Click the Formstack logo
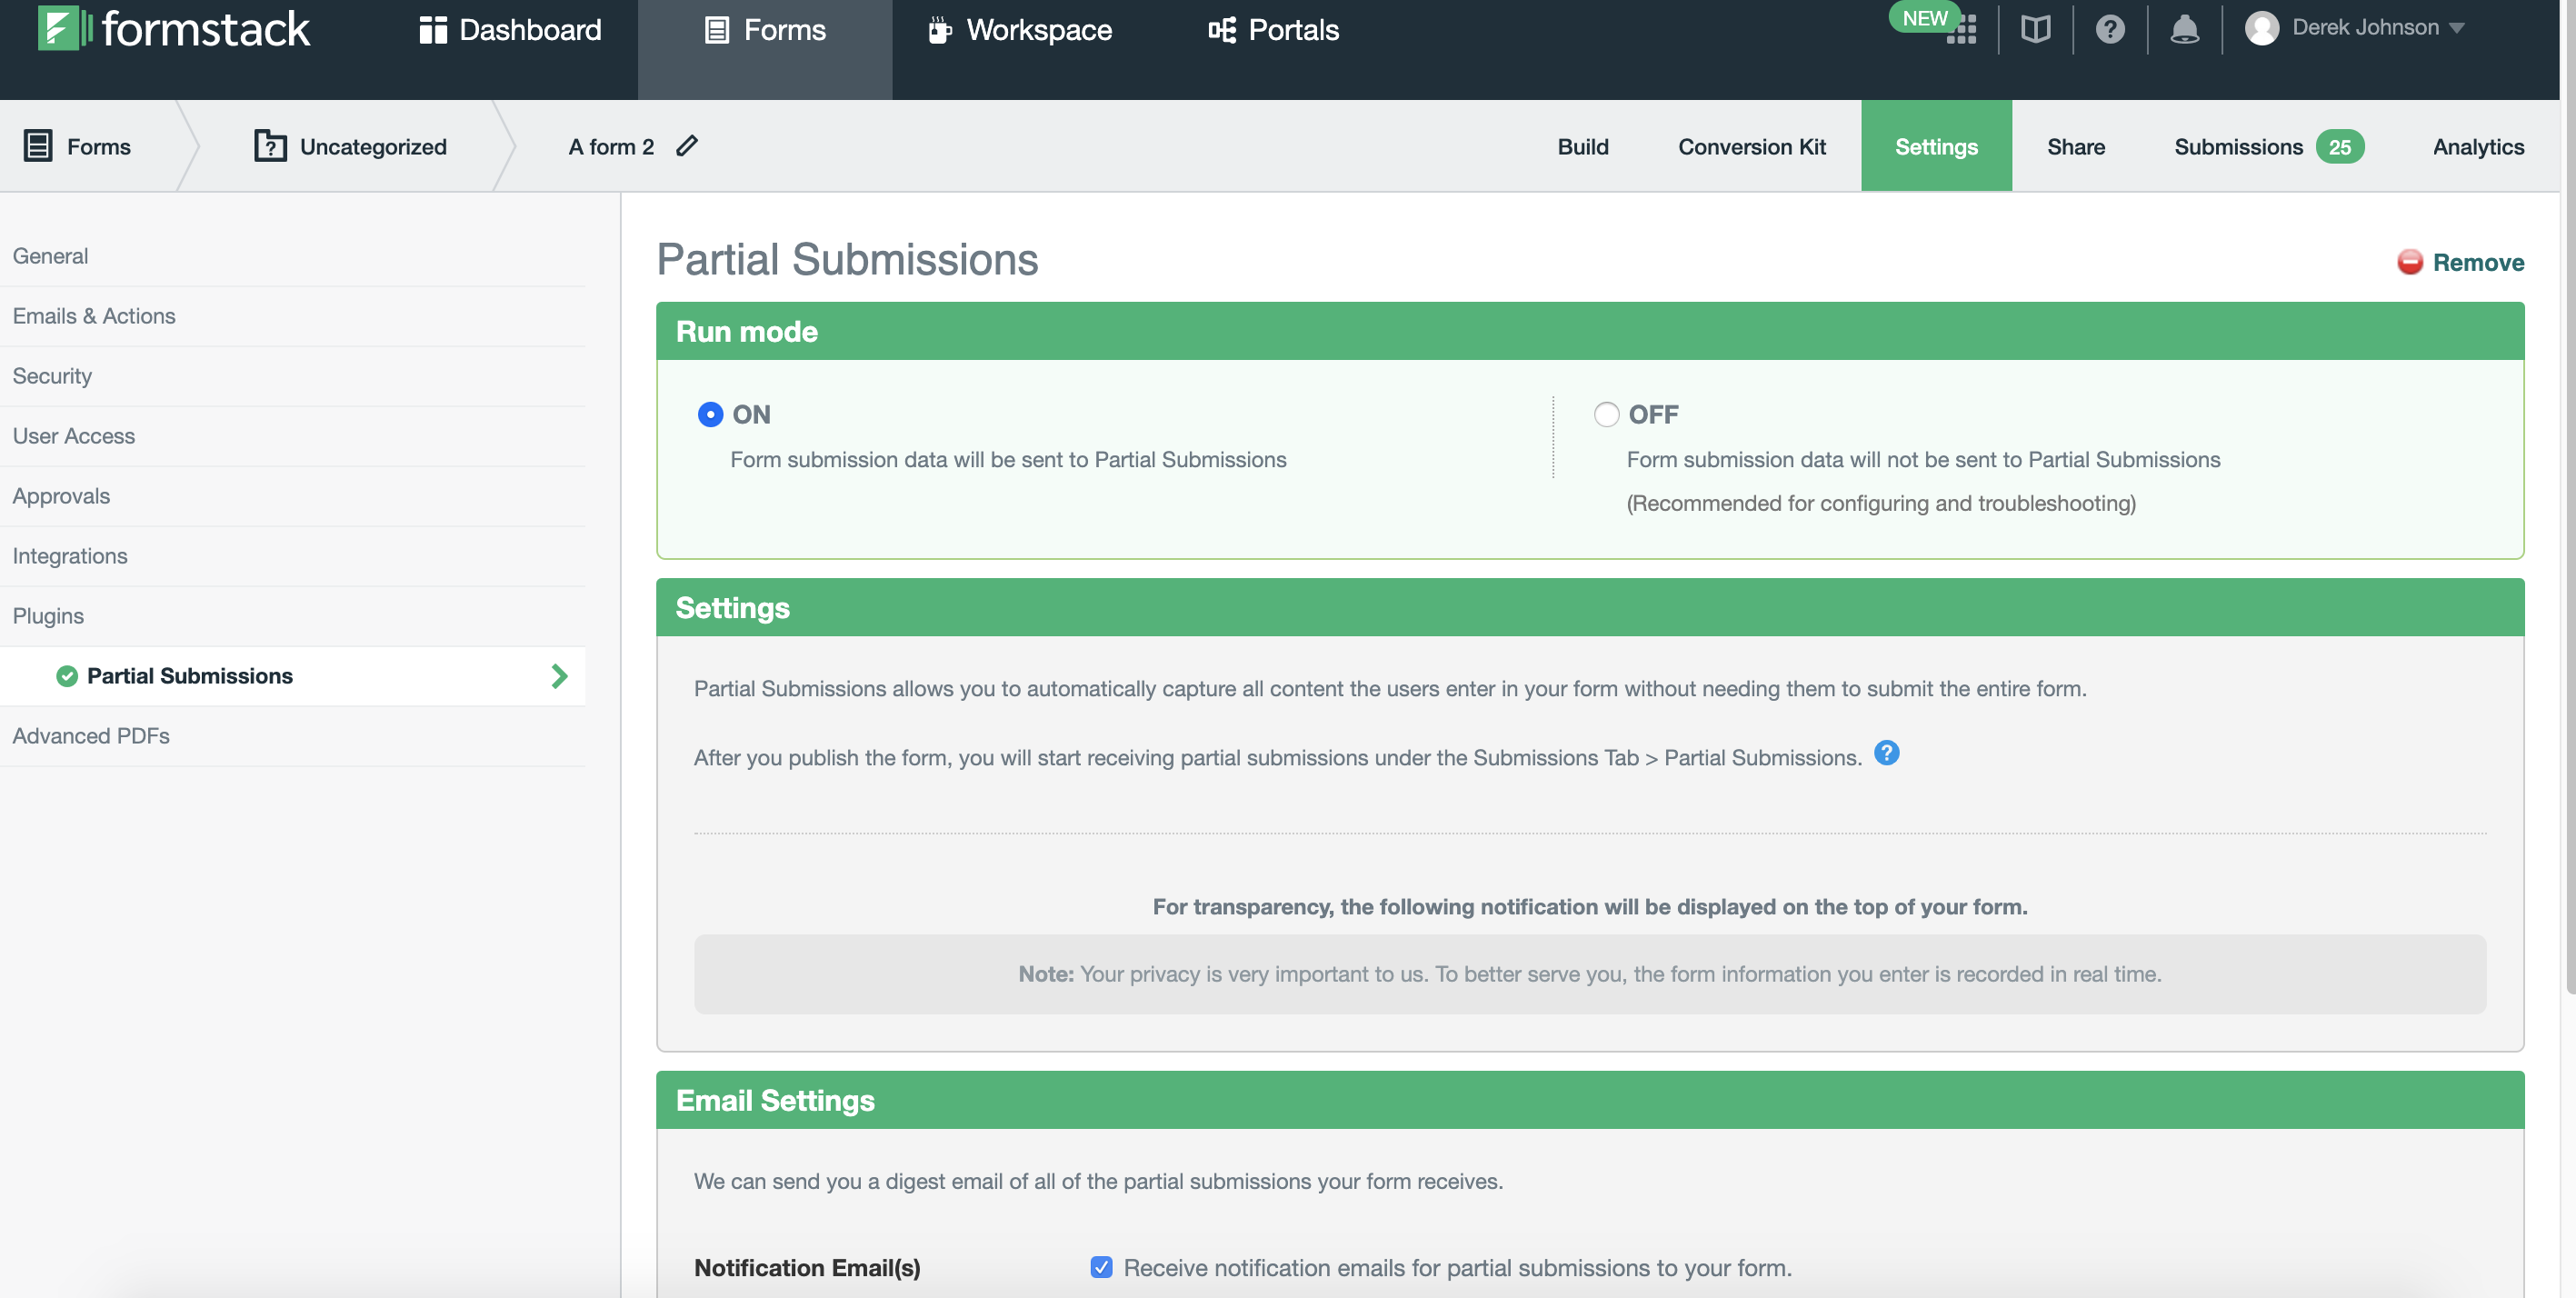The image size is (2576, 1298). coord(172,28)
